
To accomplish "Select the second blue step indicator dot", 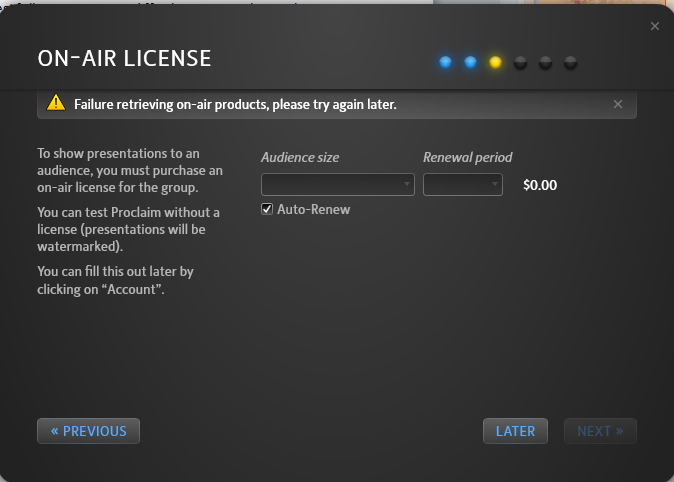I will [x=470, y=62].
